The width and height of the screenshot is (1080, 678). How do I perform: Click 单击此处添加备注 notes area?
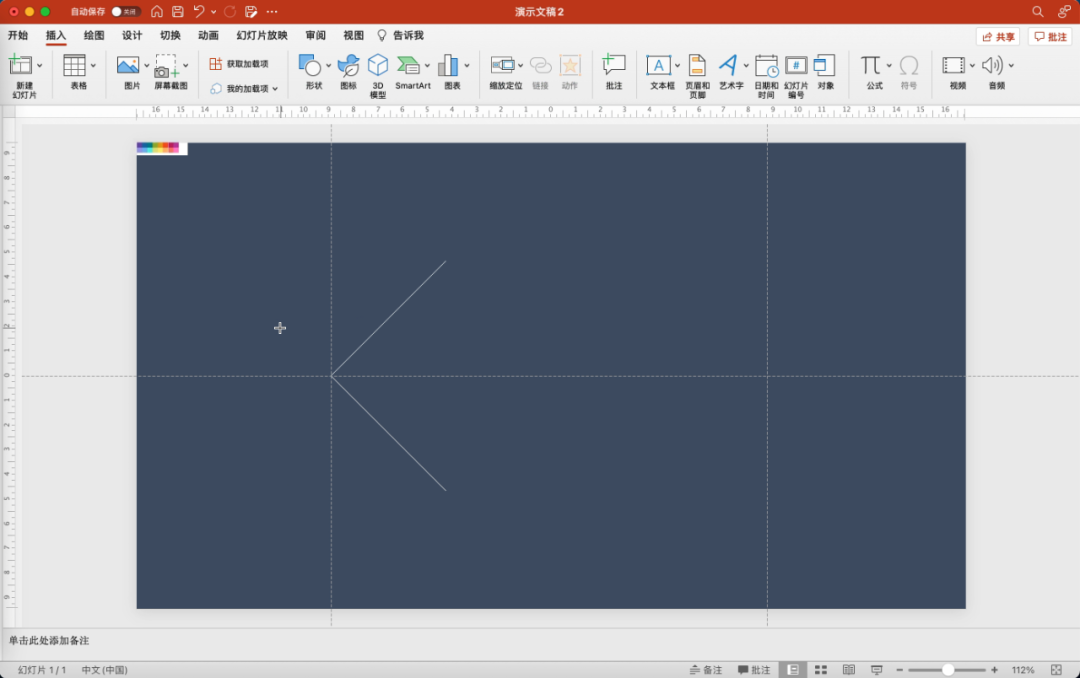tap(49, 640)
